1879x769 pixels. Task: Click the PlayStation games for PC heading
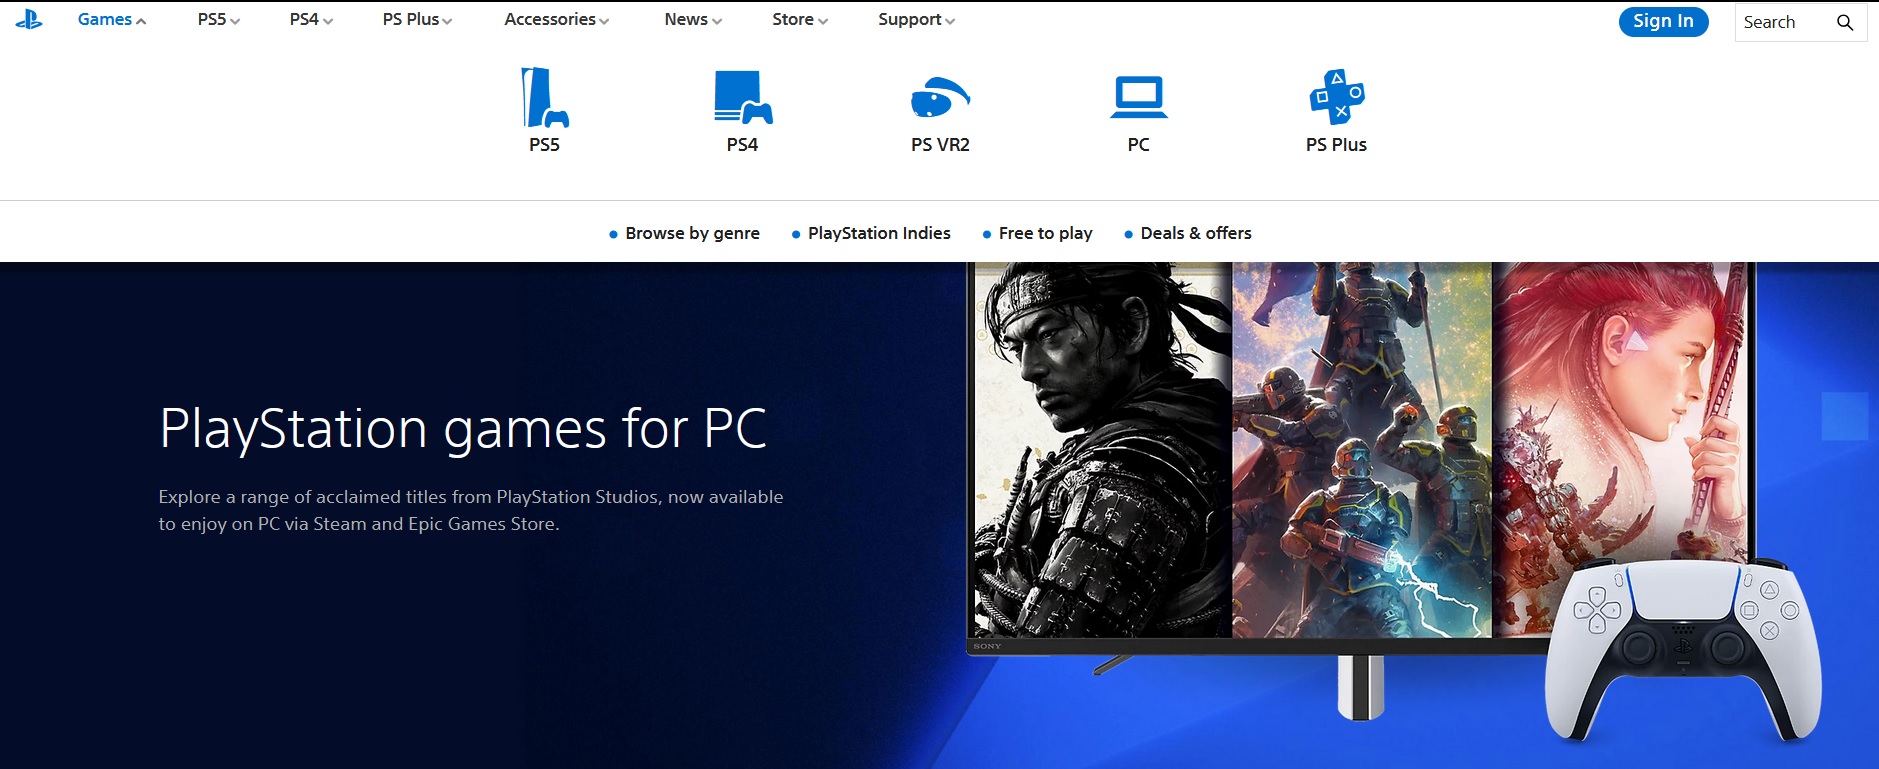point(463,429)
